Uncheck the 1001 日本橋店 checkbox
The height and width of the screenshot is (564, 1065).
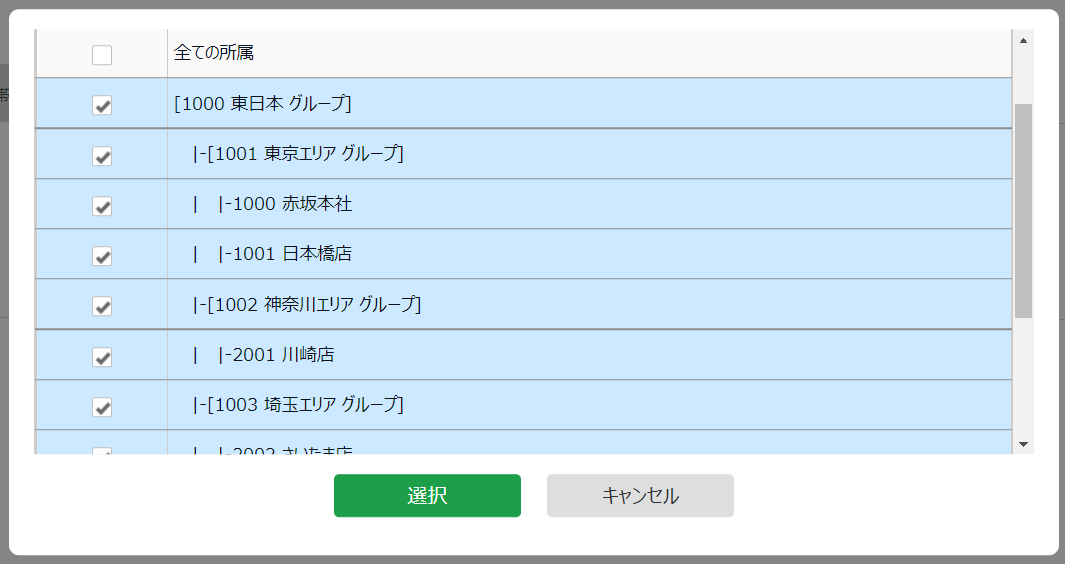pyautogui.click(x=102, y=256)
